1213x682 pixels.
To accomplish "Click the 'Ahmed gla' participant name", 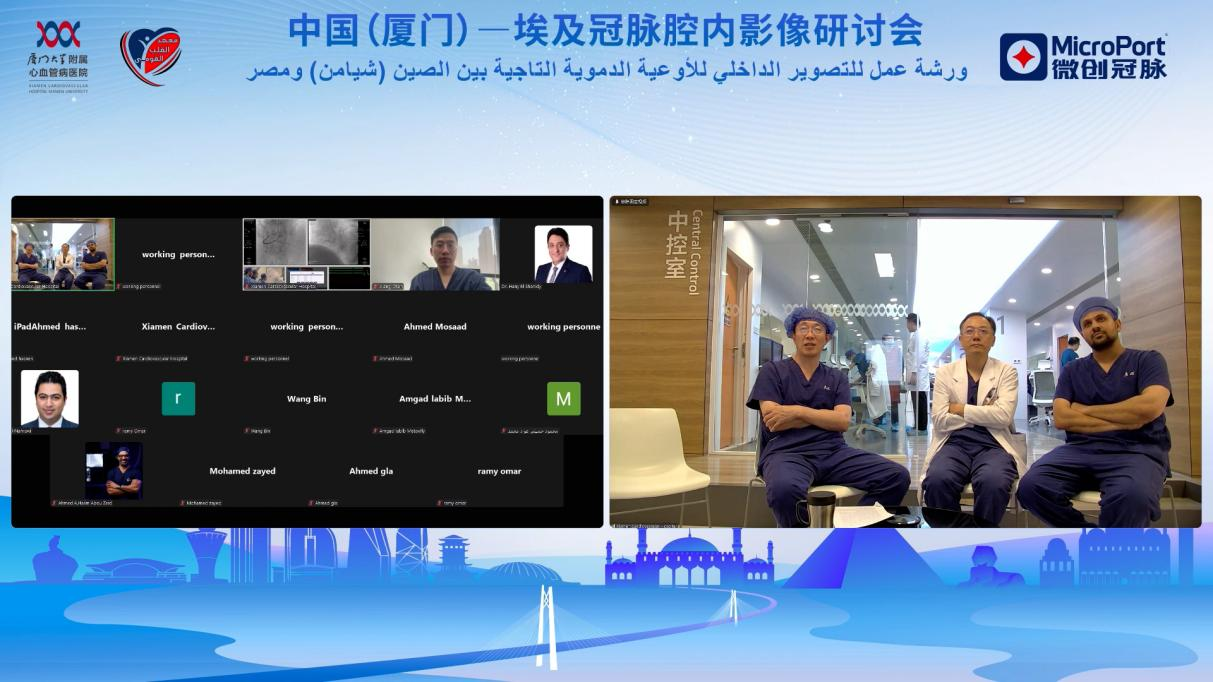I will [371, 471].
